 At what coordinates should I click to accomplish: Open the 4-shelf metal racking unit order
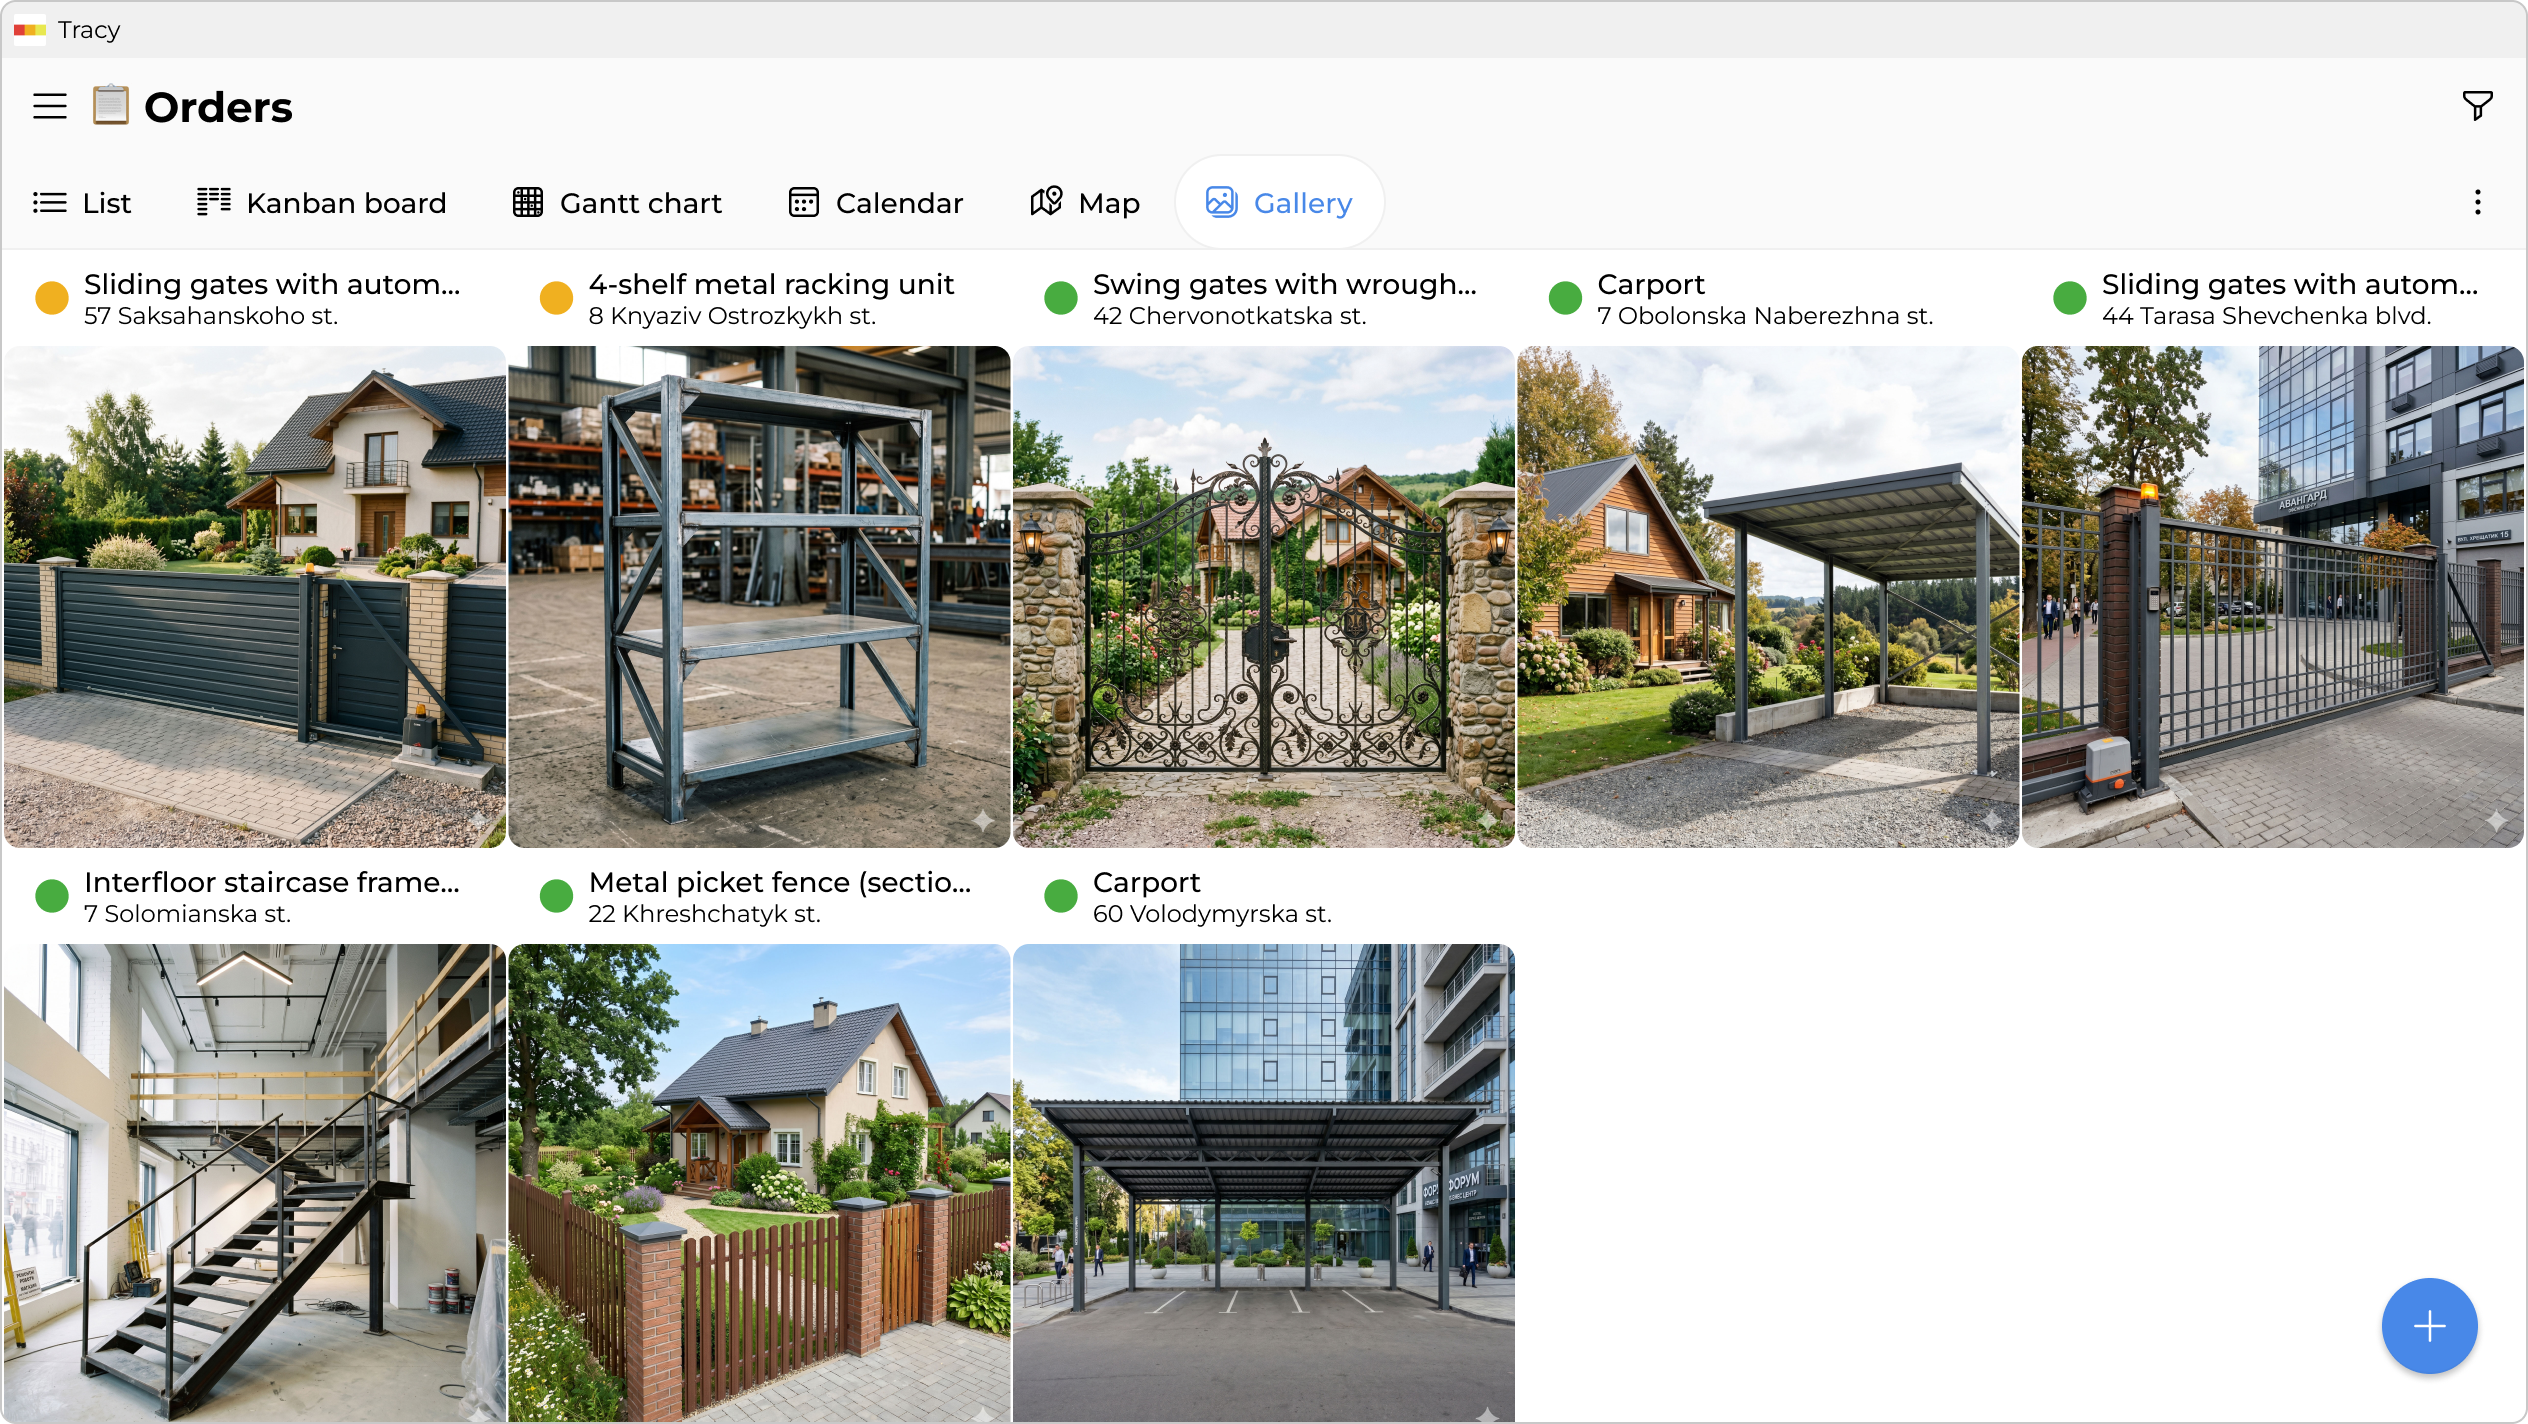[770, 283]
